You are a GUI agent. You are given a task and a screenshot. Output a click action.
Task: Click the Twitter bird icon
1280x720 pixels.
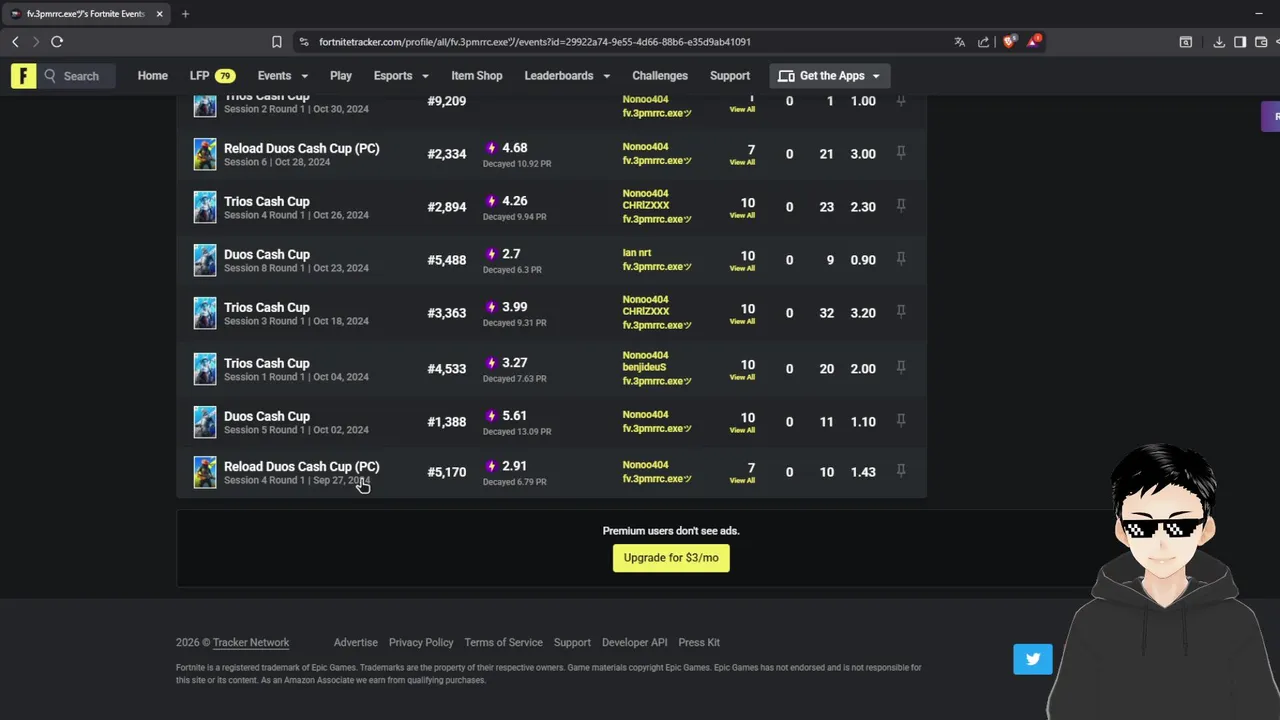tap(1032, 659)
